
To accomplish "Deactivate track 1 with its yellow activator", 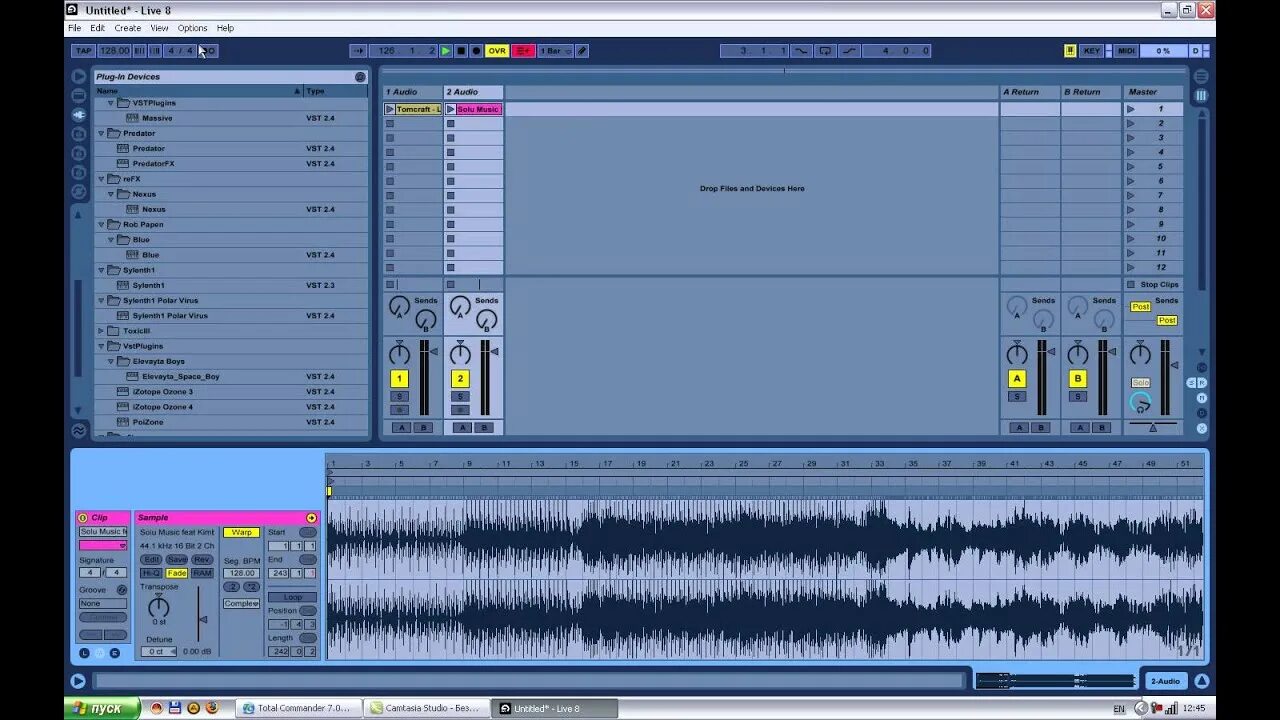I will tap(399, 379).
